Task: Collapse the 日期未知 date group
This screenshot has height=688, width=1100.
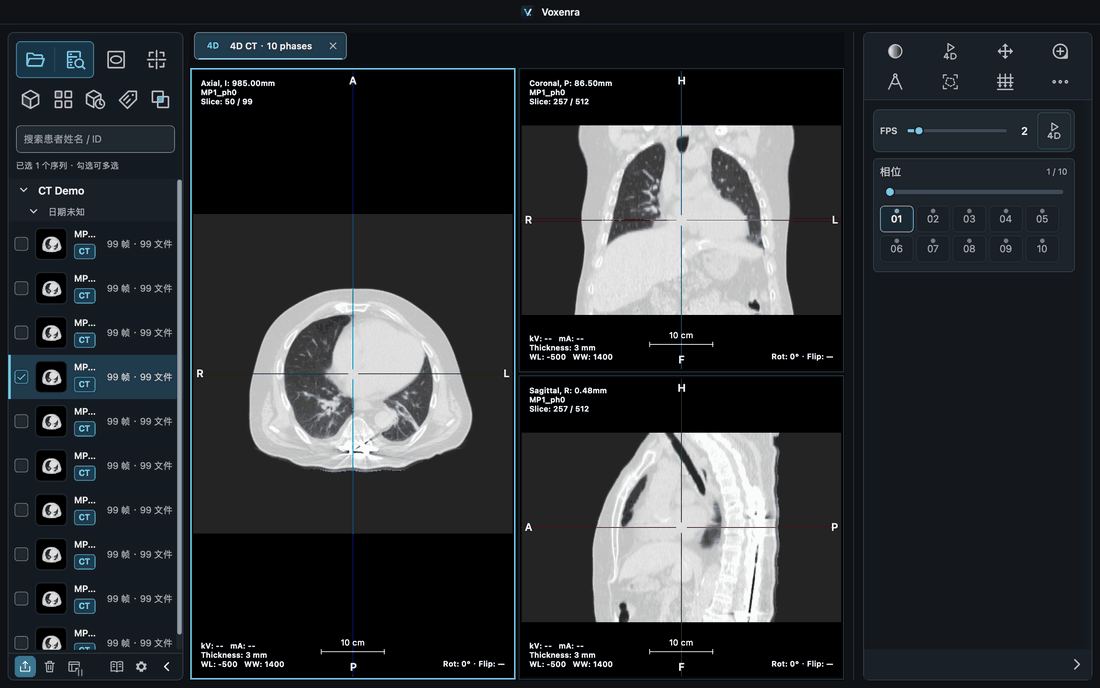Action: 33,211
